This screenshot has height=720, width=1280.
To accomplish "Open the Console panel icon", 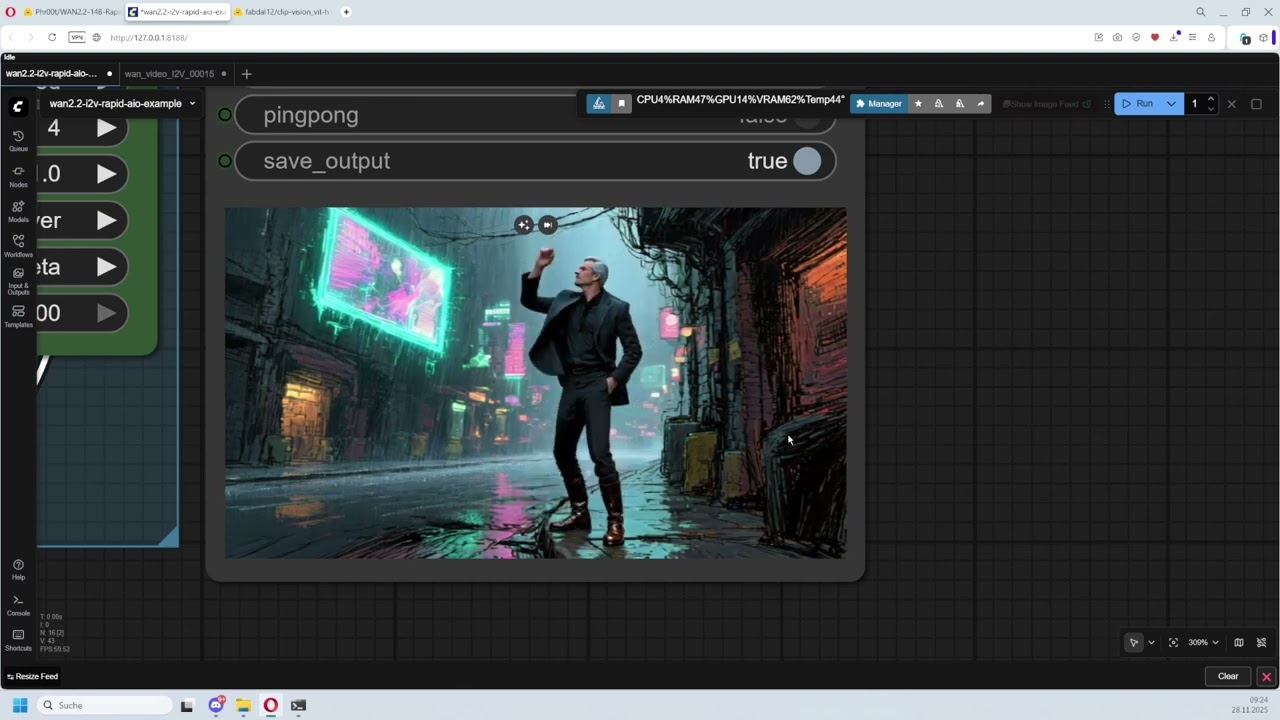I will coord(18,605).
